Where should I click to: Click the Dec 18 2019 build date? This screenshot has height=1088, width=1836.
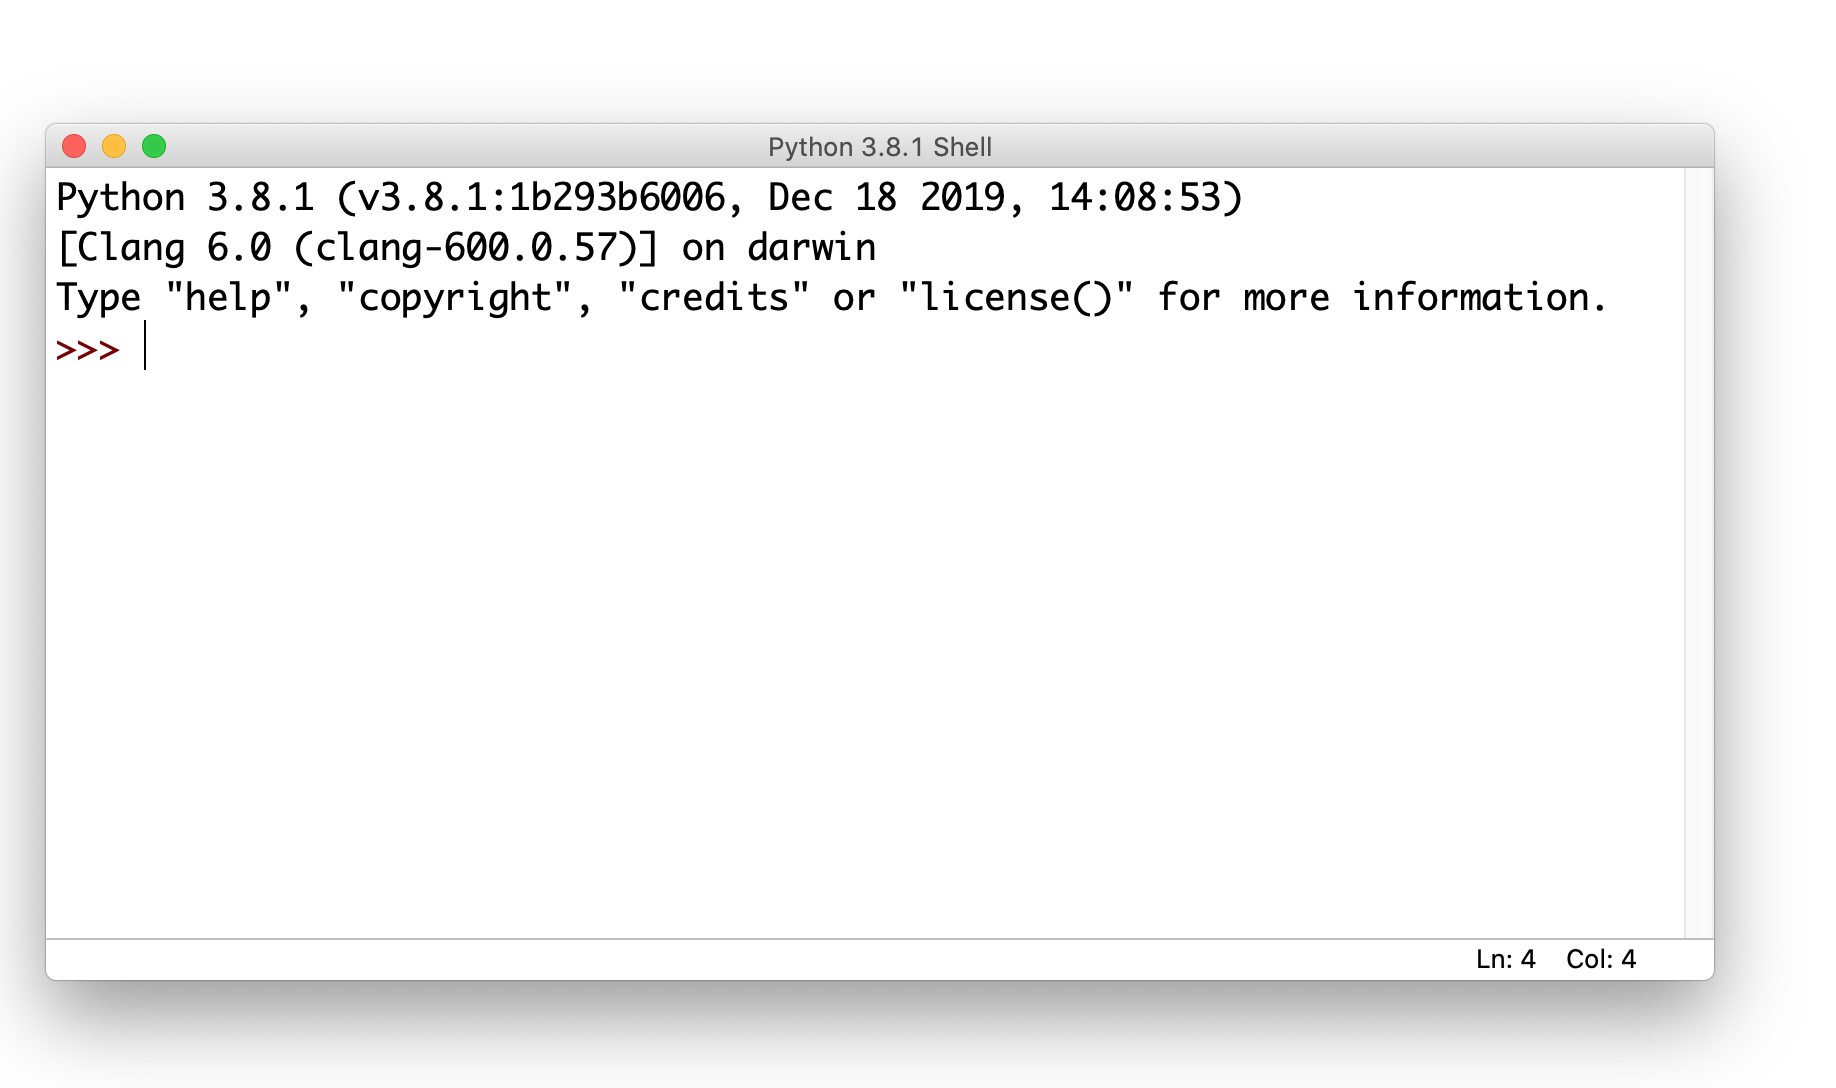[x=886, y=198]
